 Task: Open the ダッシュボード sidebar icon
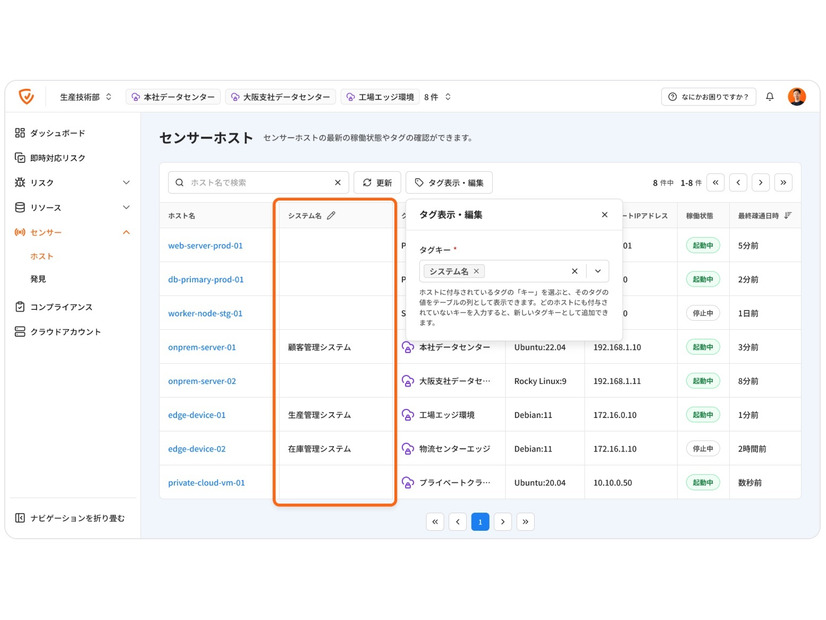[19, 133]
